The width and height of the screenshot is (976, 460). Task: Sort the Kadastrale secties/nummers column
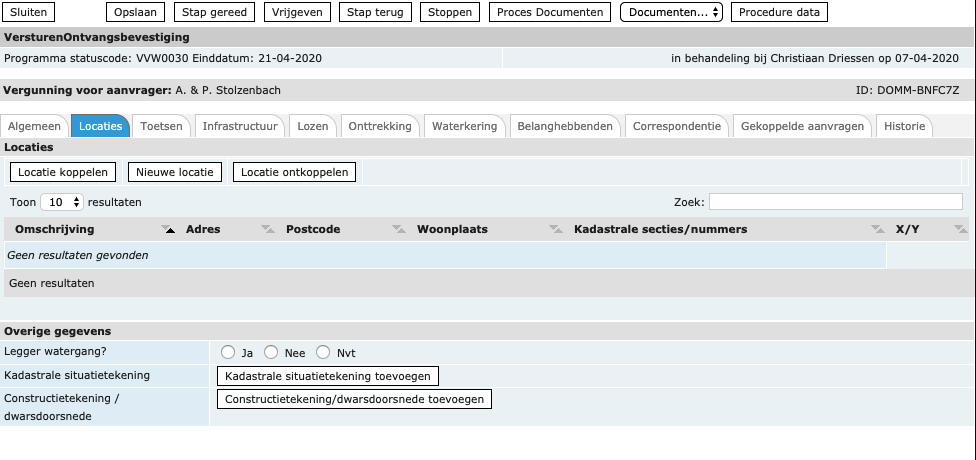877,230
